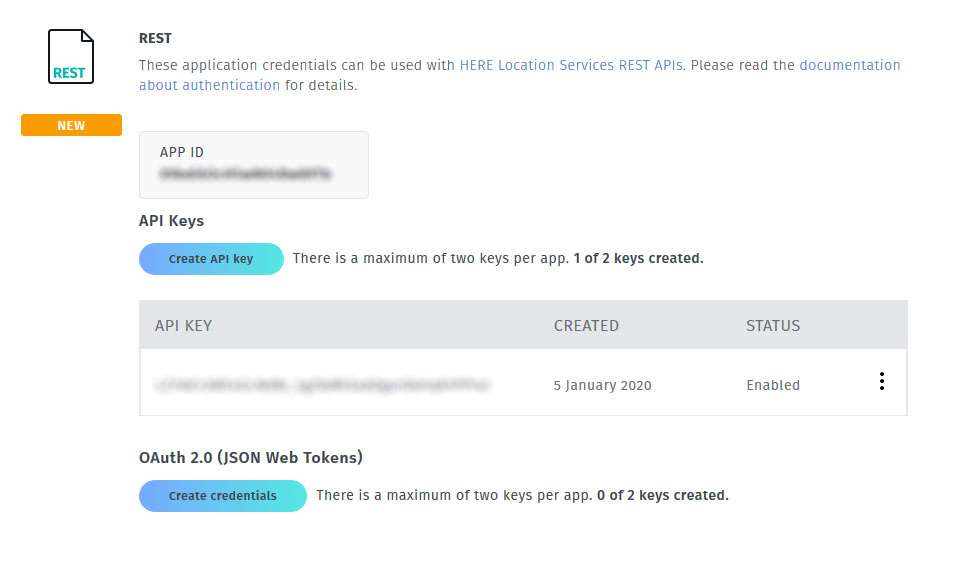The width and height of the screenshot is (953, 570).
Task: Click the APP ID field box
Action: coord(254,165)
